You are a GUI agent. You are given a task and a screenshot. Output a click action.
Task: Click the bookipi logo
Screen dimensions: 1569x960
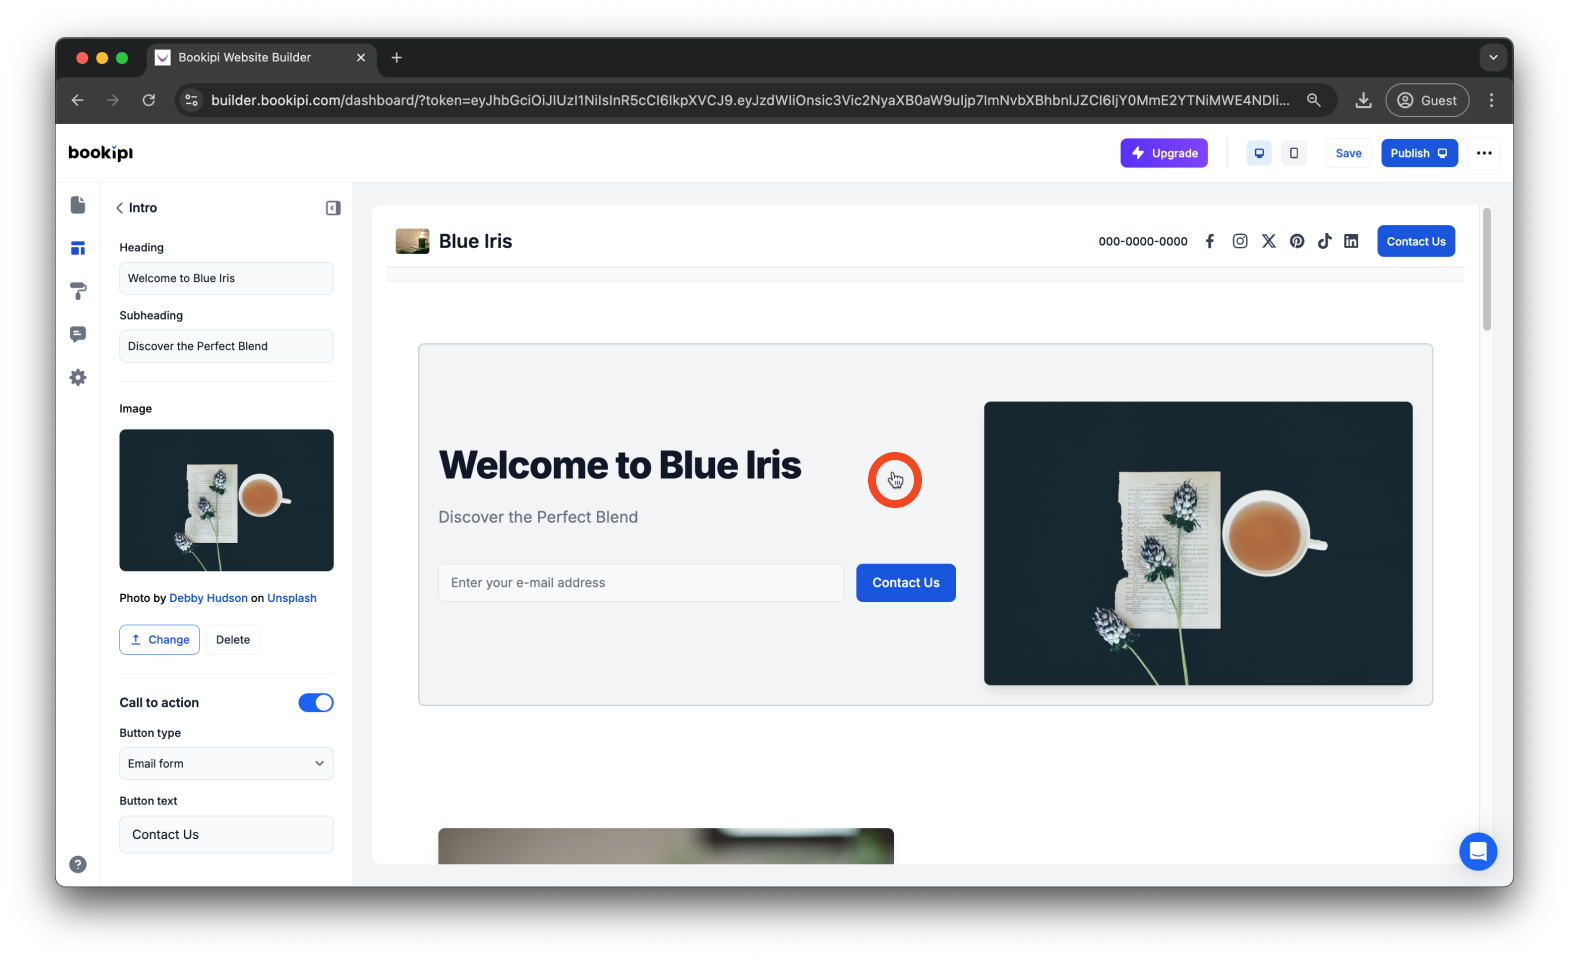tap(100, 153)
